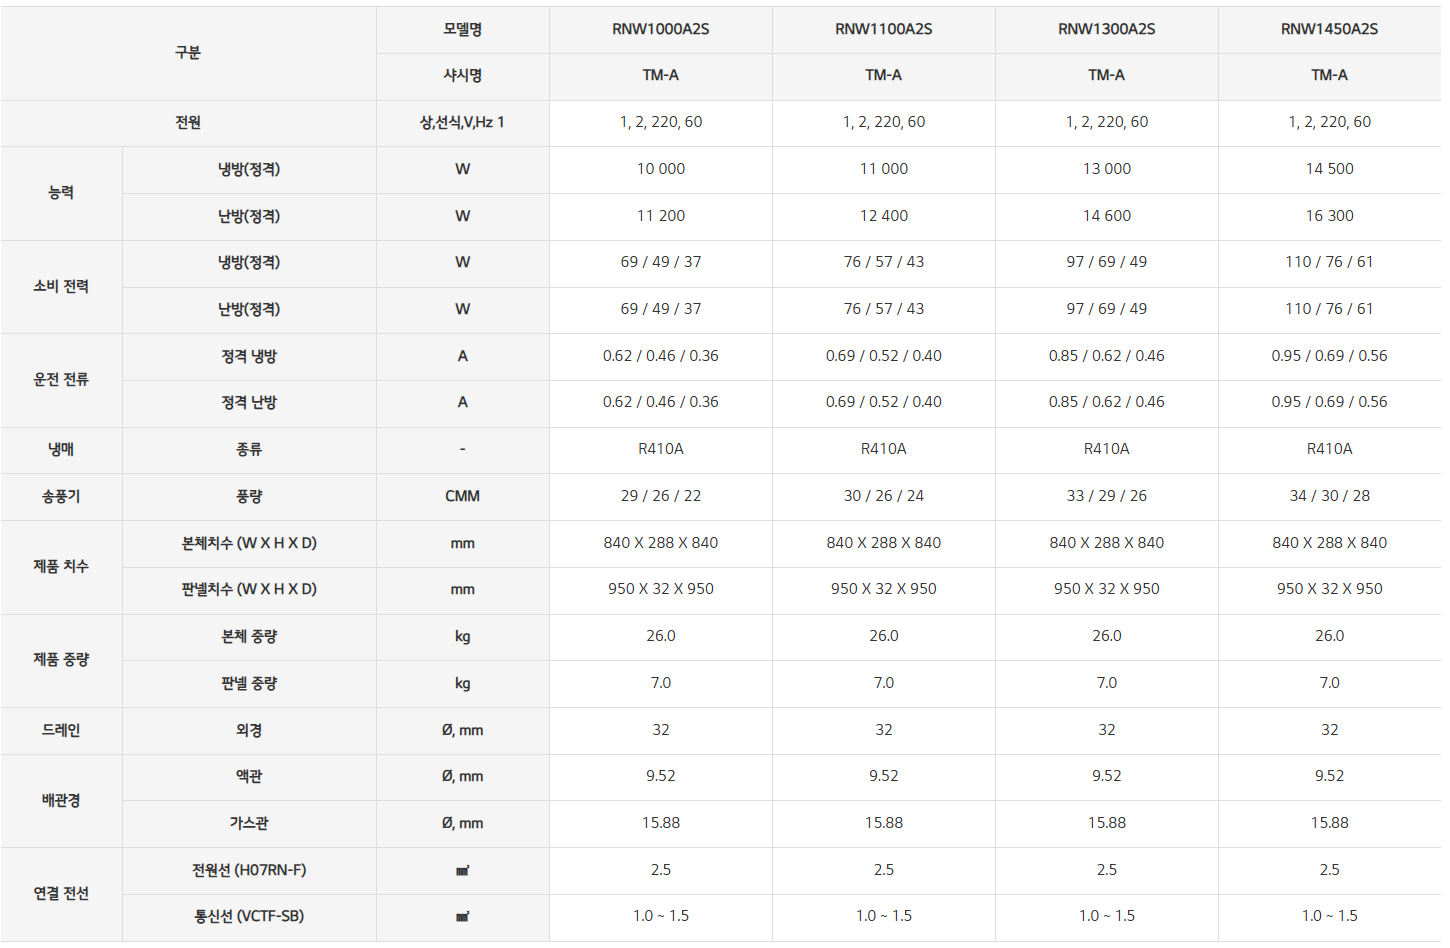The image size is (1450, 948).
Task: Click the 소비 전력 category cell
Action: pos(61,286)
